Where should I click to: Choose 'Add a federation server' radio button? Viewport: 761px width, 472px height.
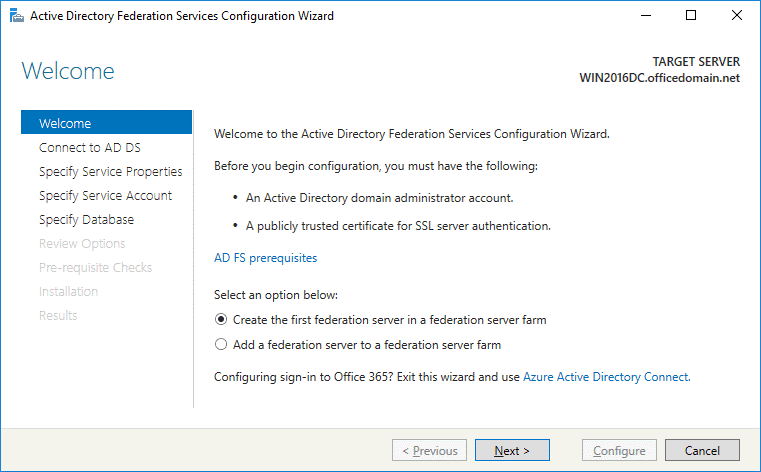point(222,345)
